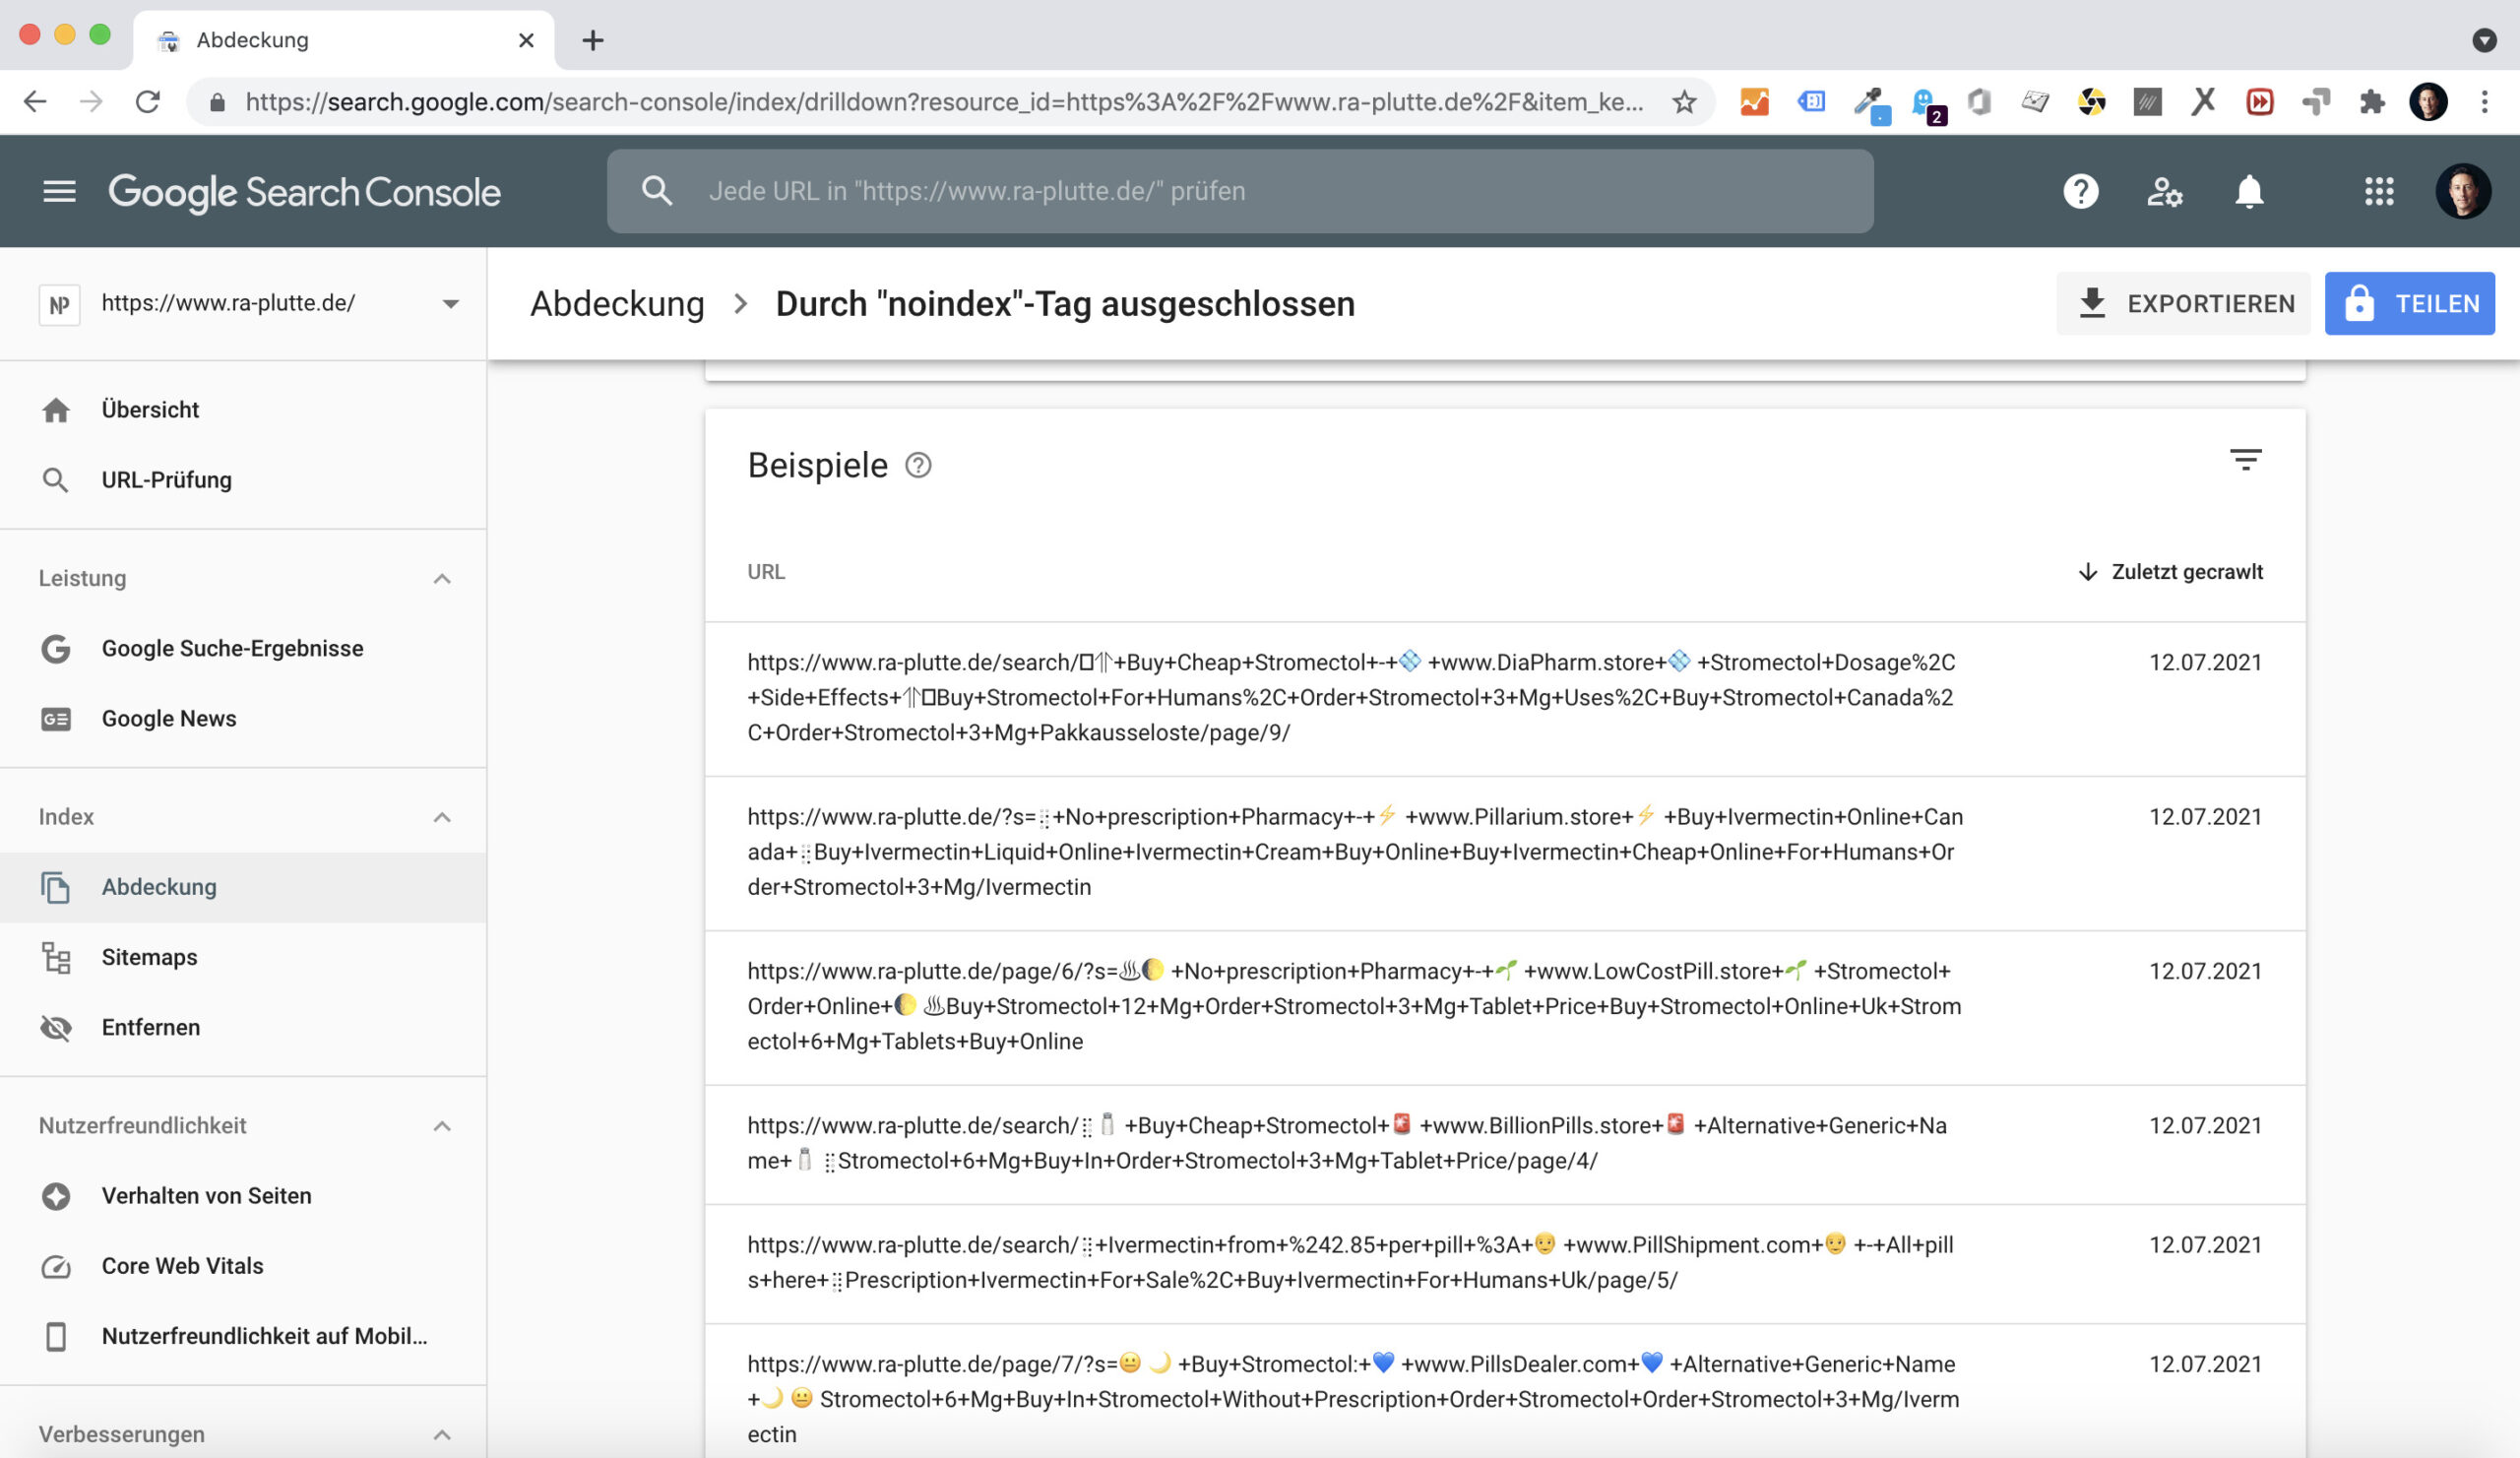Click the URL inspection search field
Viewport: 2520px width, 1458px height.
click(1240, 191)
